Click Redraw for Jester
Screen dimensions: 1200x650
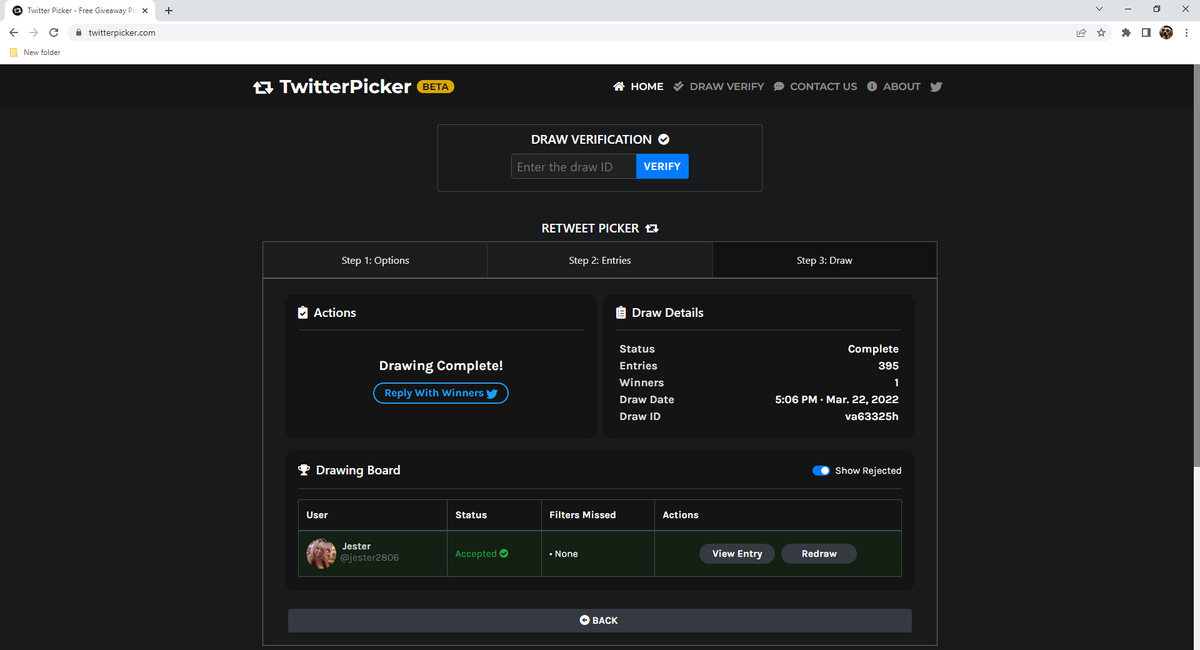coord(819,554)
